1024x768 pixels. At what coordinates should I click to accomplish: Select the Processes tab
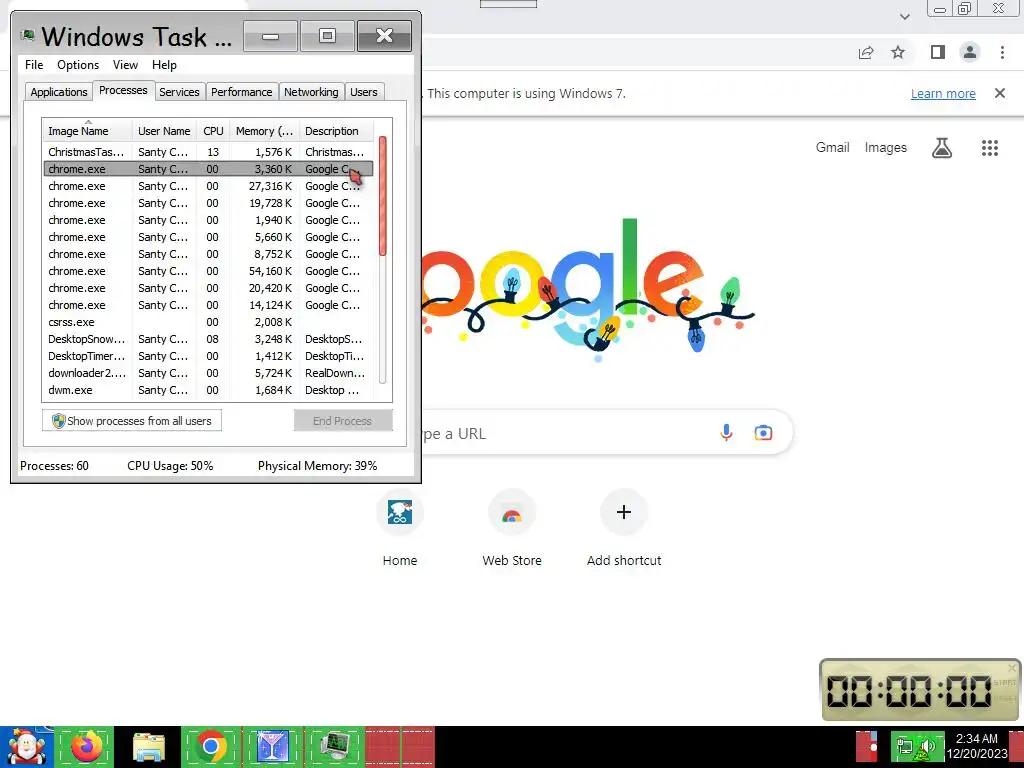click(x=123, y=90)
